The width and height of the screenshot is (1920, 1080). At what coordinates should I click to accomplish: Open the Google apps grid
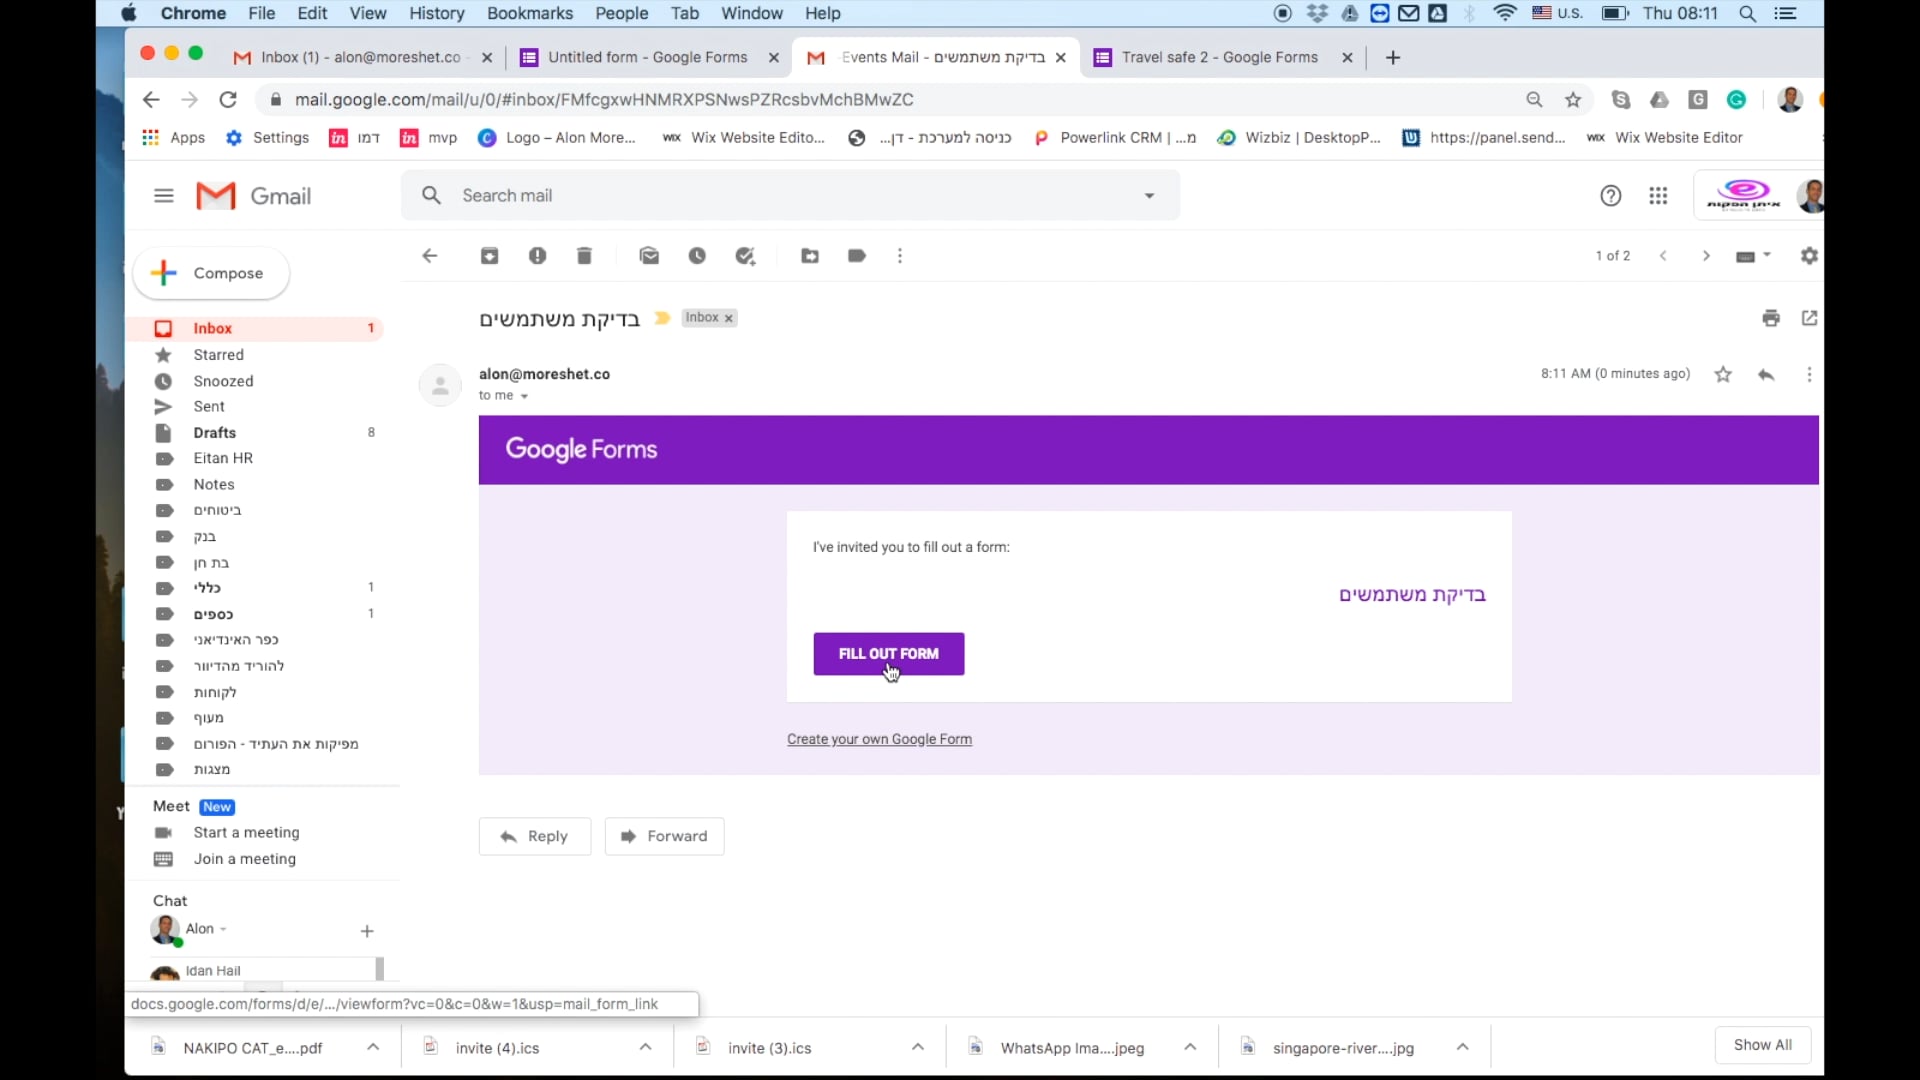(x=1658, y=196)
